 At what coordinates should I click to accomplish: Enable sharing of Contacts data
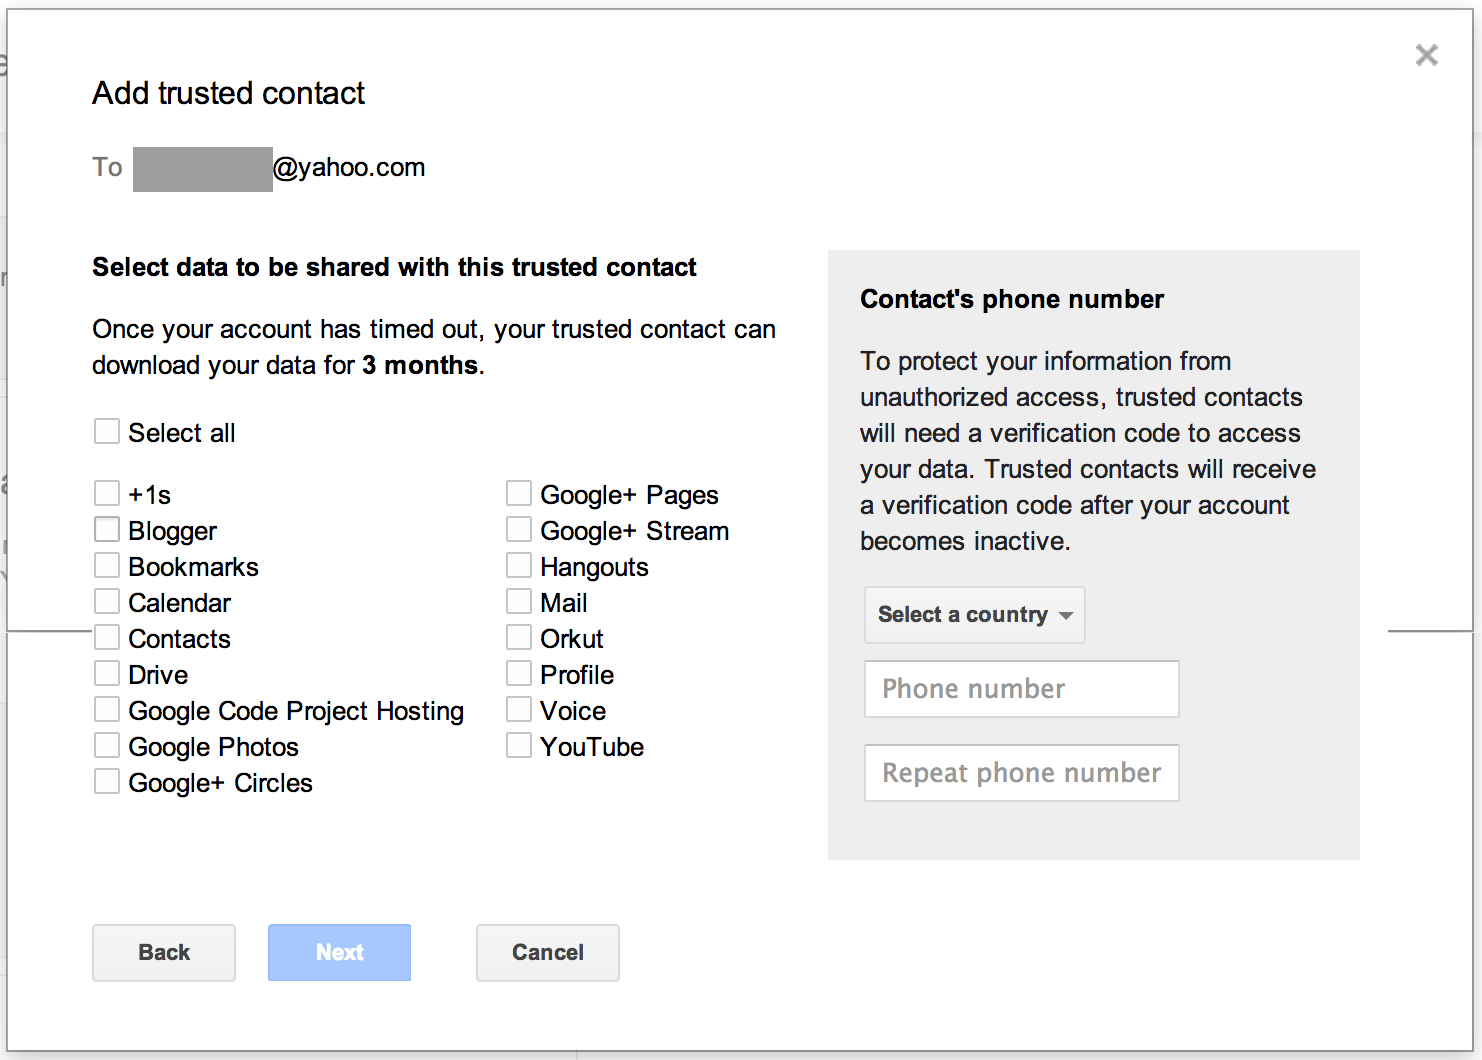(x=107, y=637)
